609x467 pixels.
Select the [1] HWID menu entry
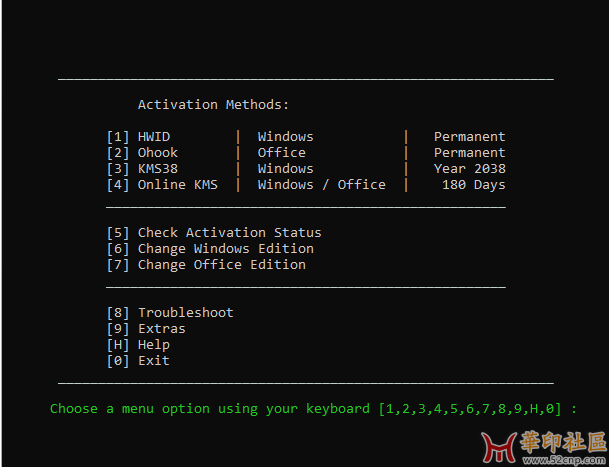click(138, 137)
